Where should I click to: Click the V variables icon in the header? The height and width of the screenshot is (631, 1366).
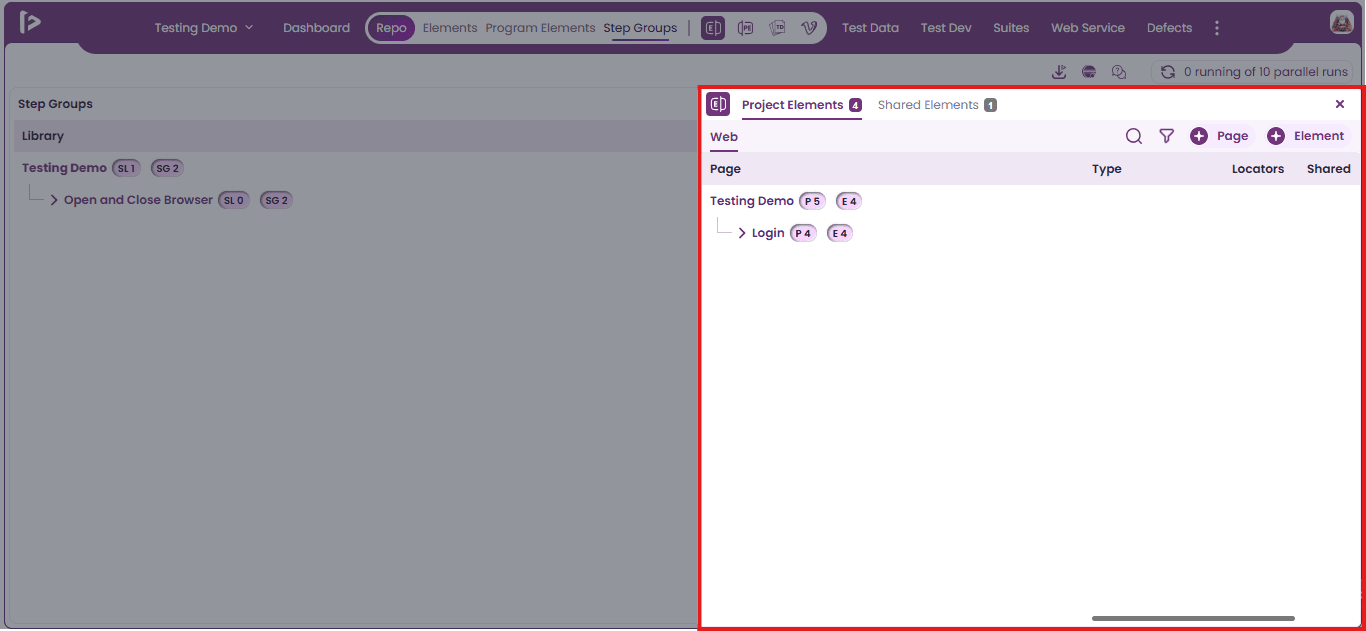(809, 28)
